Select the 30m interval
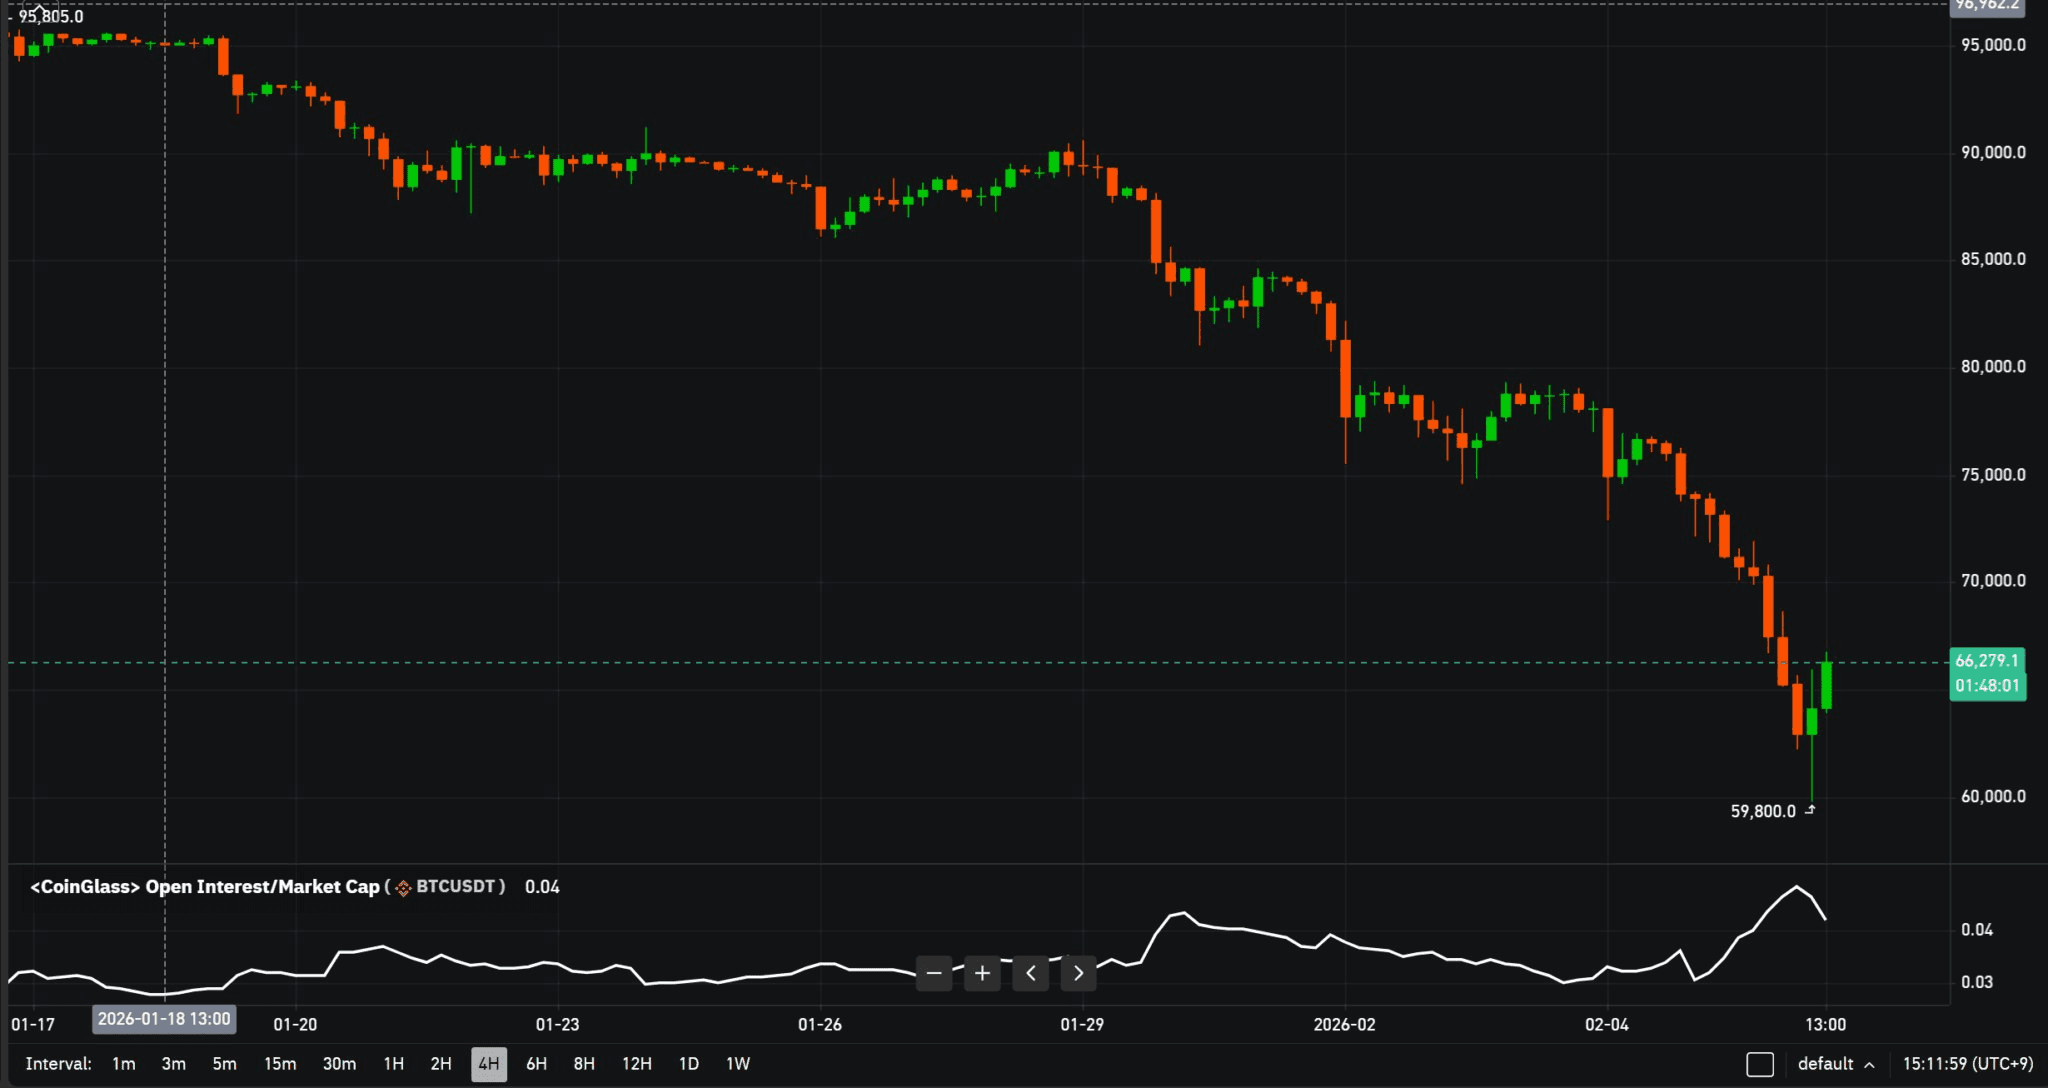The height and width of the screenshot is (1088, 2048). [x=339, y=1064]
